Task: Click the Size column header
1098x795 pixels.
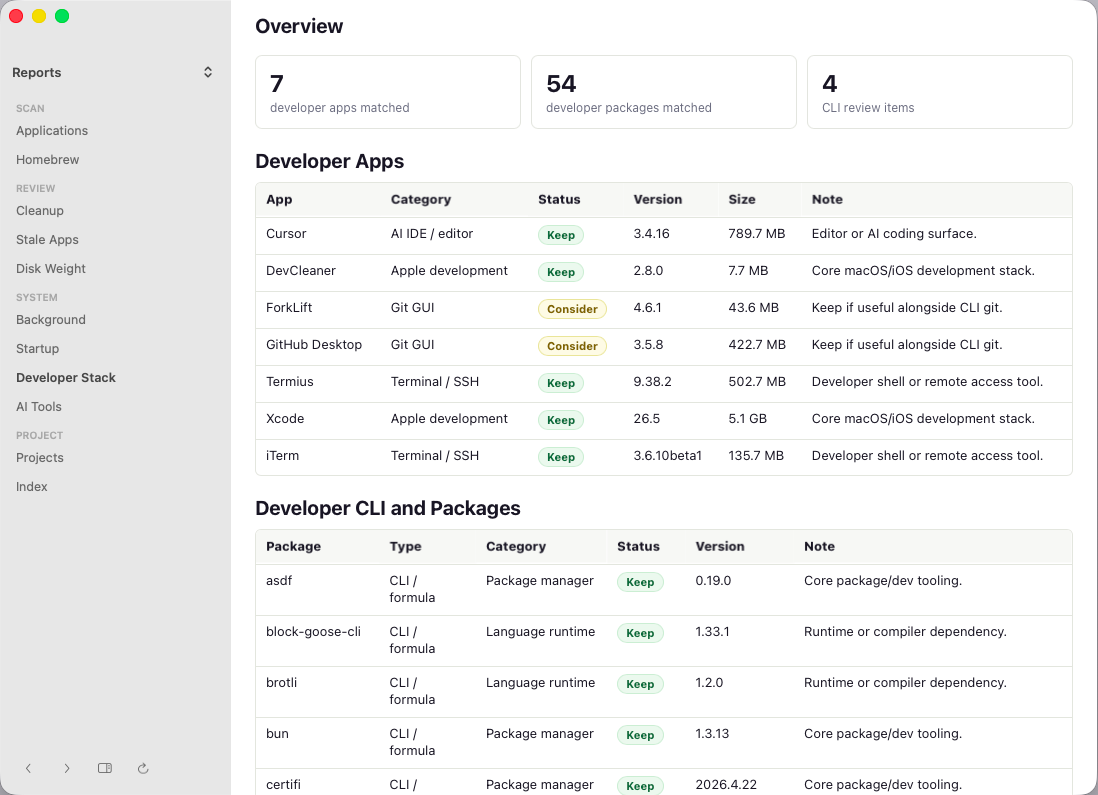Action: [x=742, y=200]
